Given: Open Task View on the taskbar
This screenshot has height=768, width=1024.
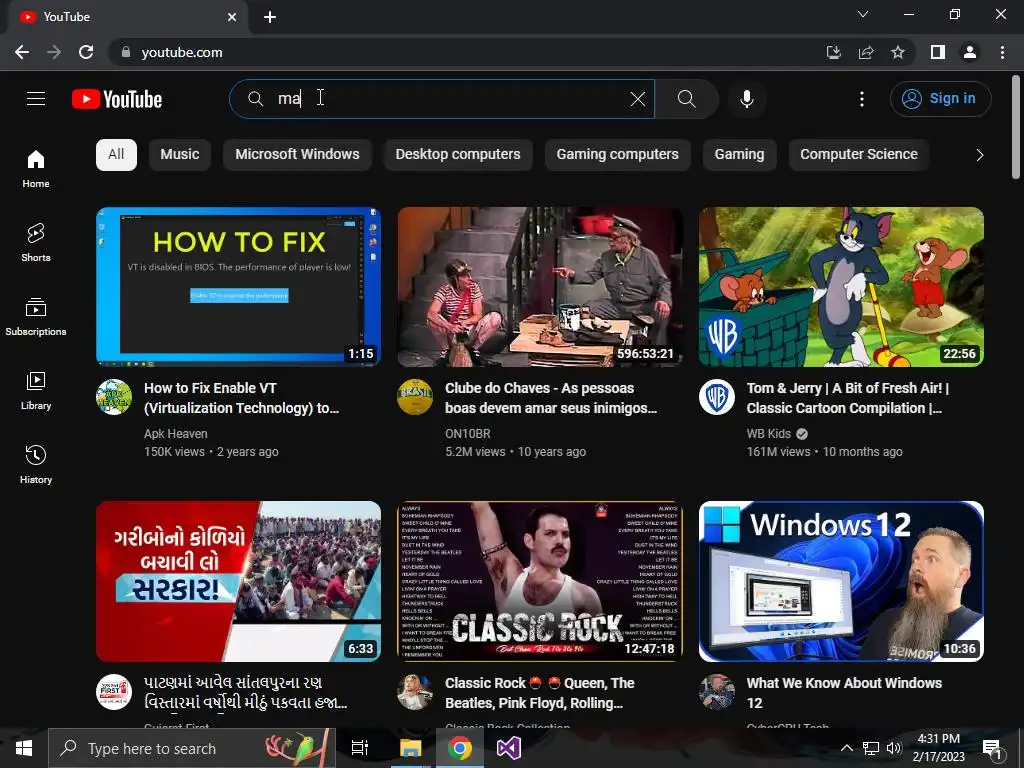Looking at the screenshot, I should 360,748.
